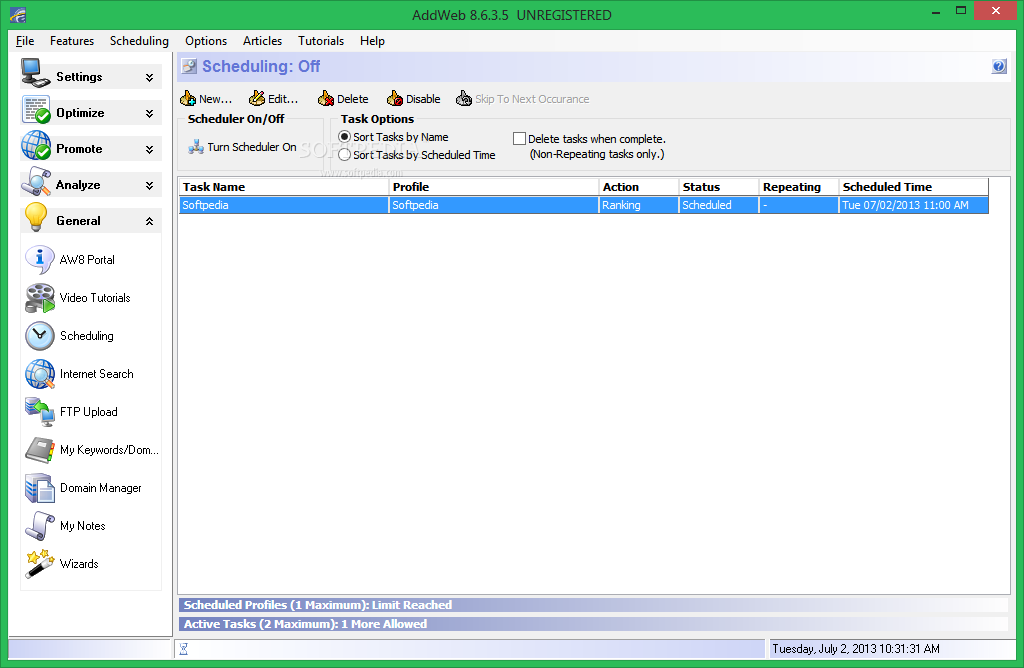The width and height of the screenshot is (1024, 668).
Task: Click the Analyze magnifier icon in sidebar
Action: [x=36, y=182]
